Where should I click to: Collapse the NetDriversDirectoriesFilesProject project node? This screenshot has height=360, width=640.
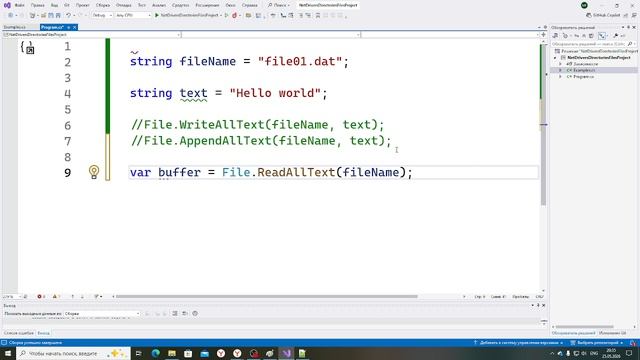555,58
